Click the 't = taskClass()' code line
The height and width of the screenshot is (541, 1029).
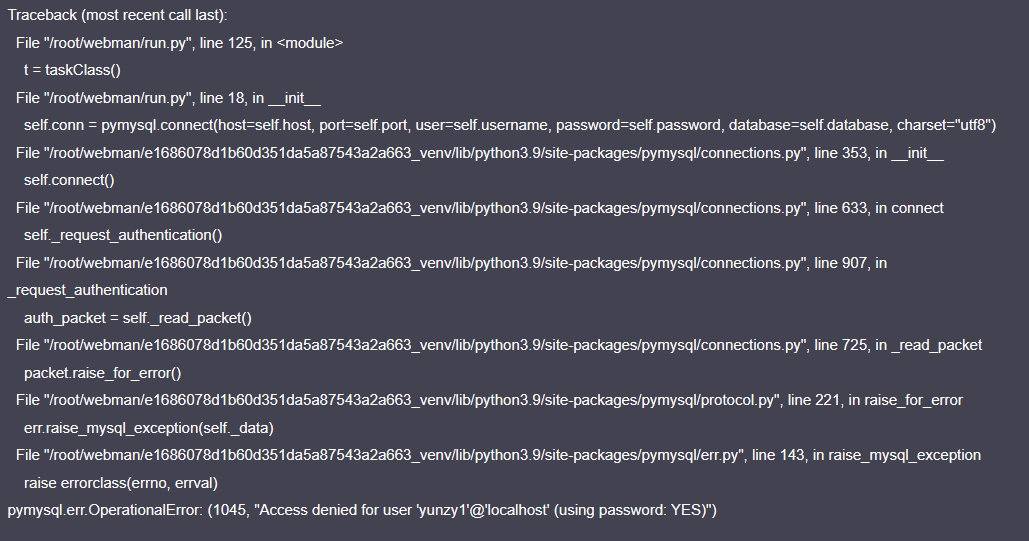tap(72, 70)
